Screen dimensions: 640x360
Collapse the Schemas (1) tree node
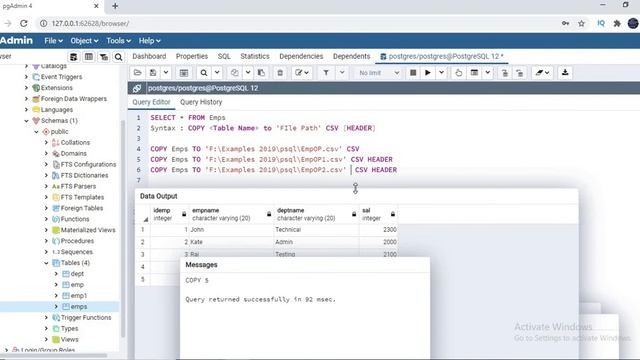27,121
